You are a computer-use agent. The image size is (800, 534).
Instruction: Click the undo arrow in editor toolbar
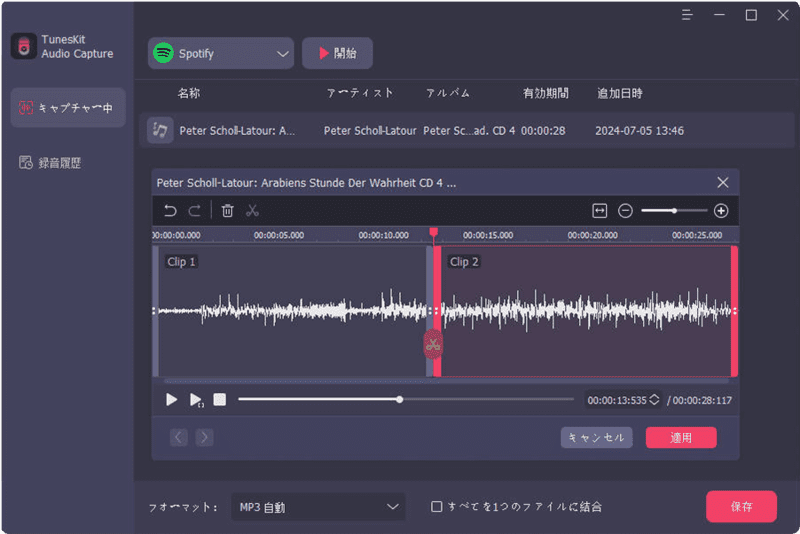pyautogui.click(x=170, y=211)
